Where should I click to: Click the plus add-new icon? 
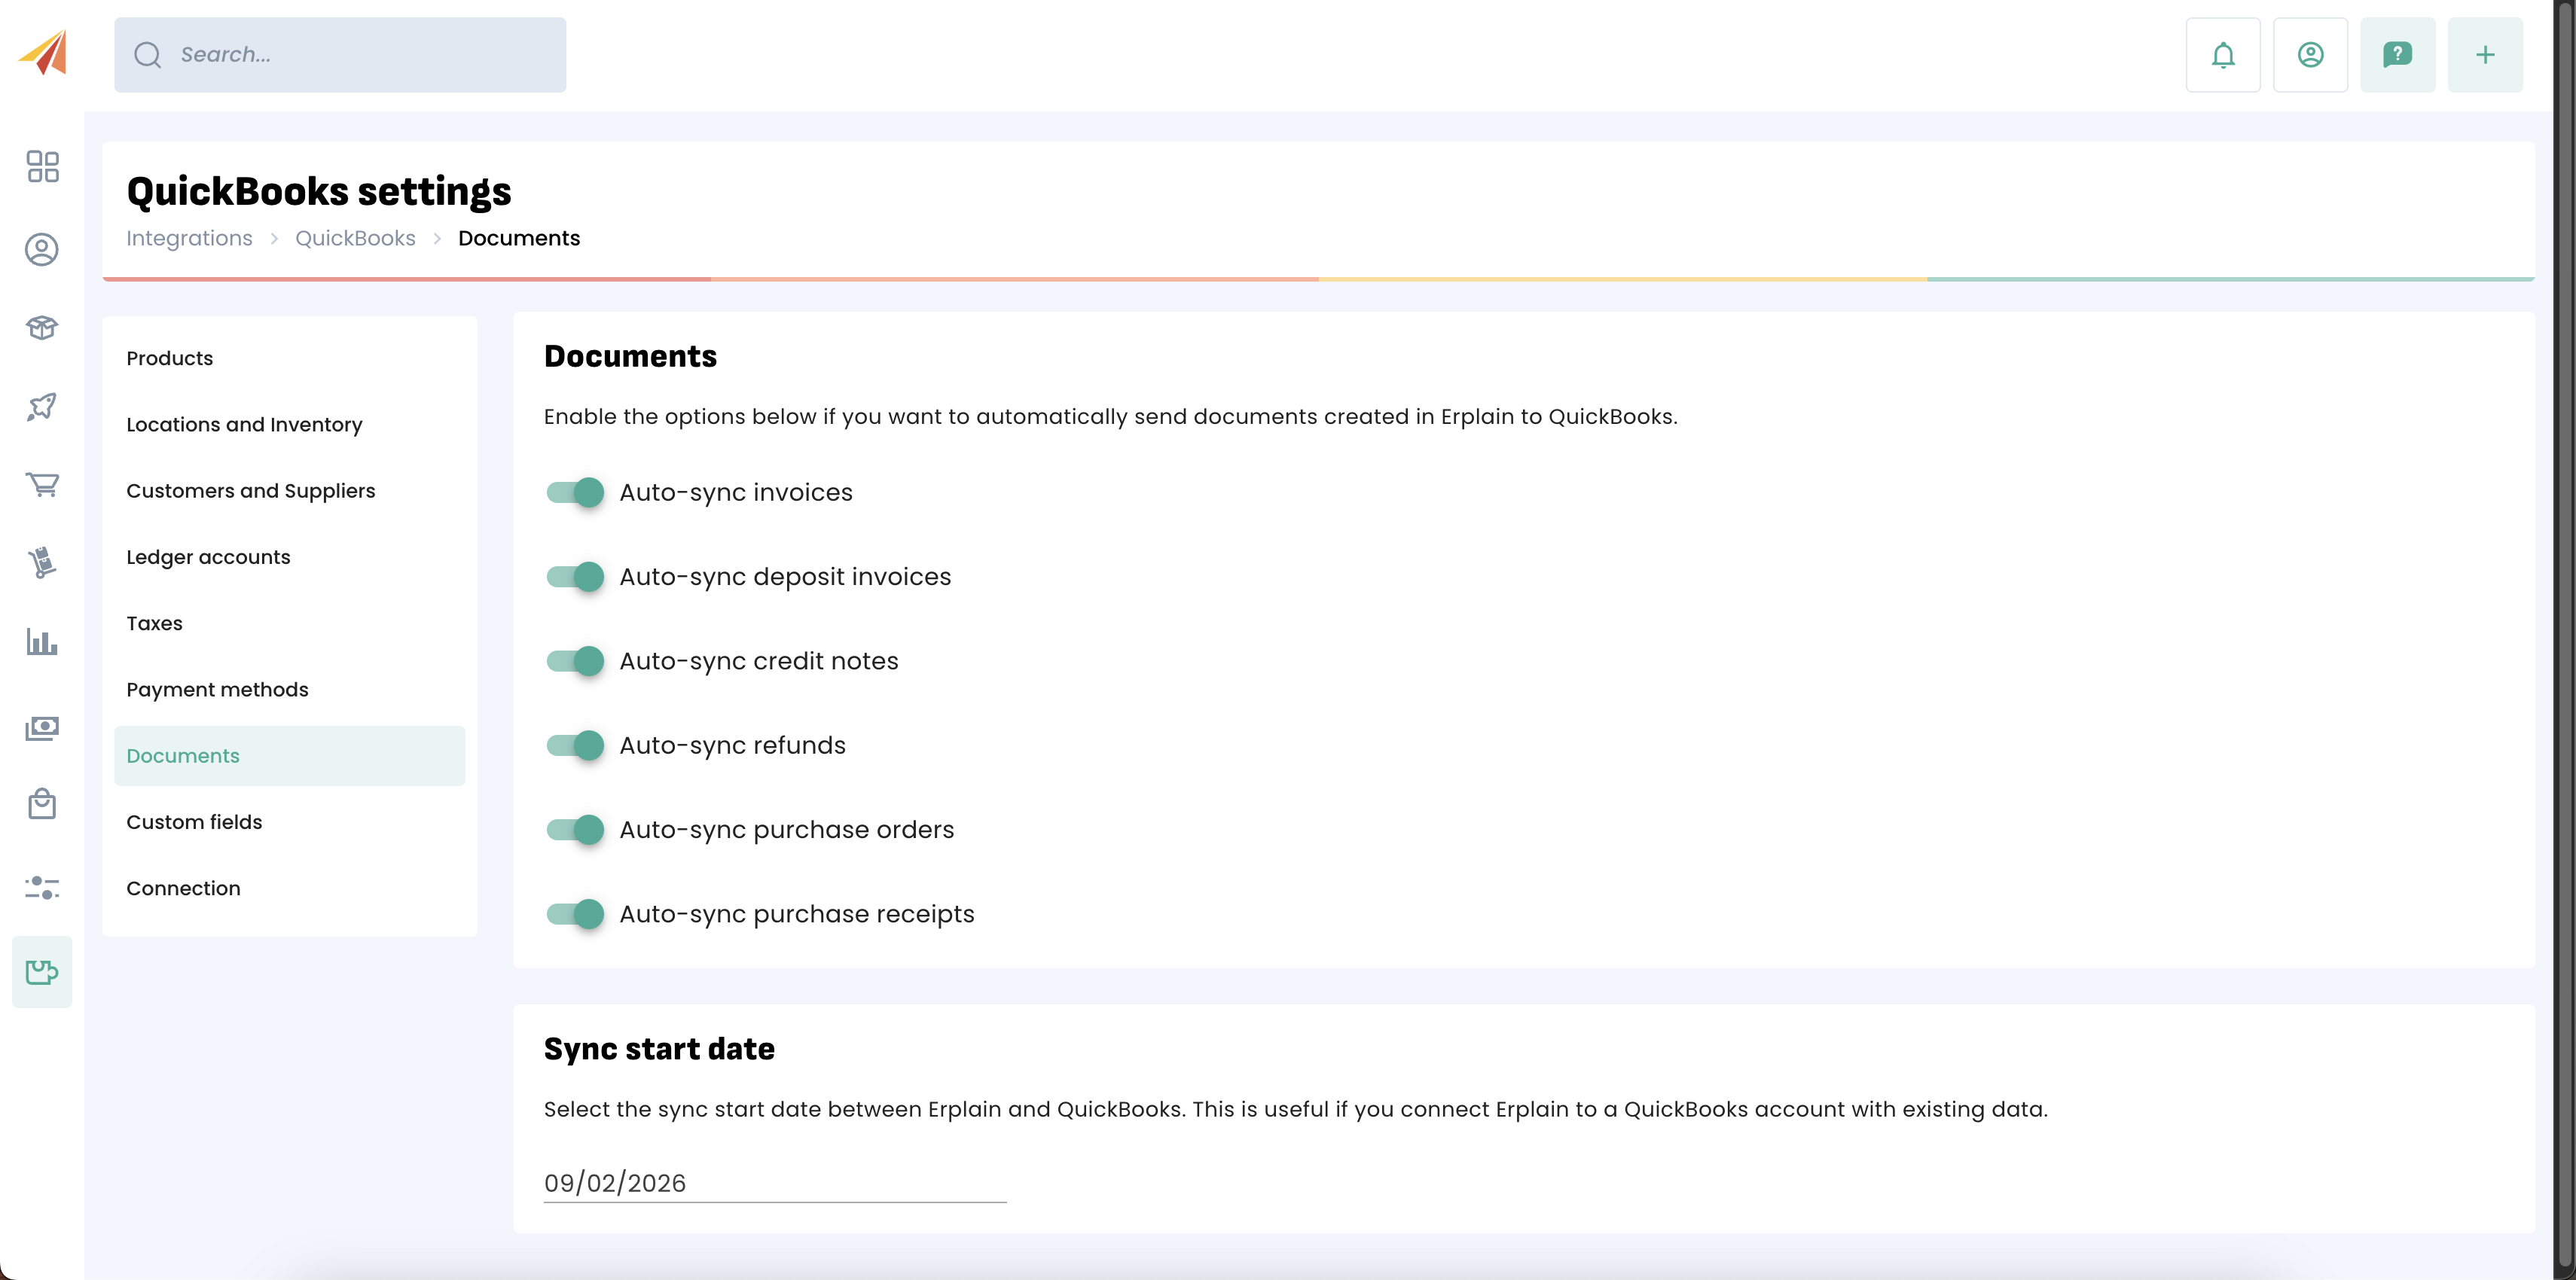(x=2484, y=55)
